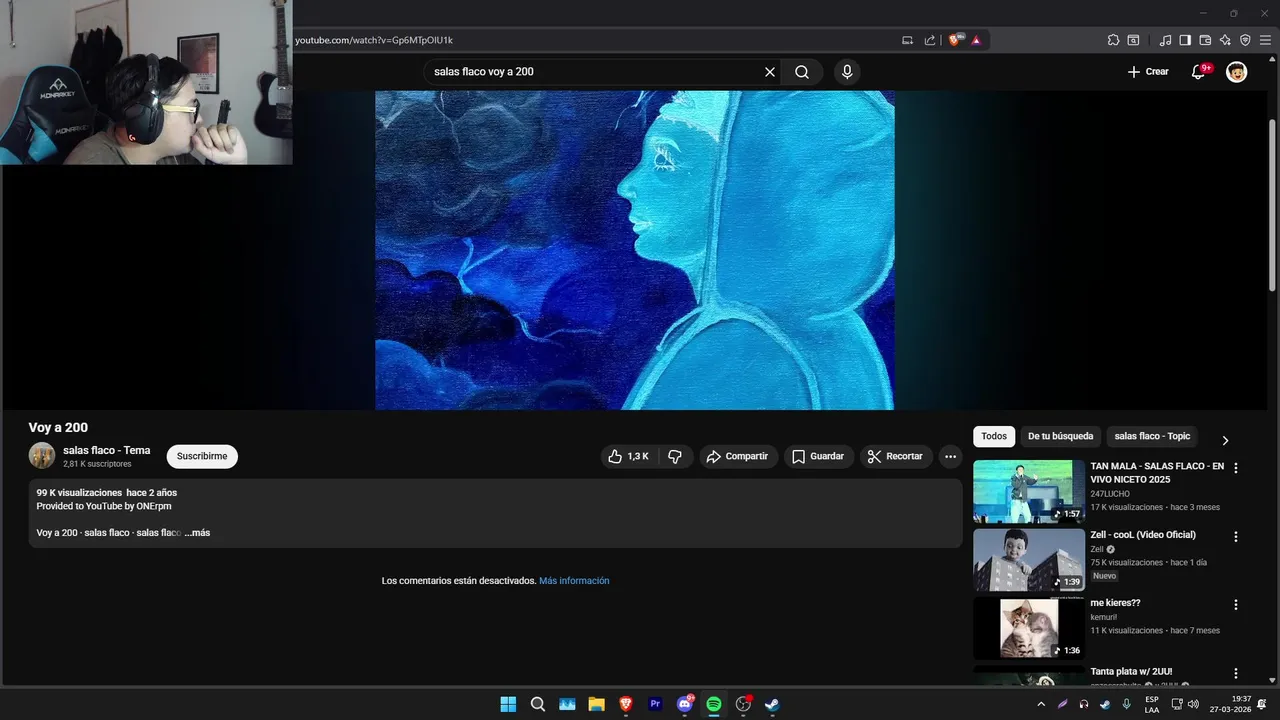The width and height of the screenshot is (1280, 720).
Task: Open Brave VPN shield icon
Action: 1245,41
